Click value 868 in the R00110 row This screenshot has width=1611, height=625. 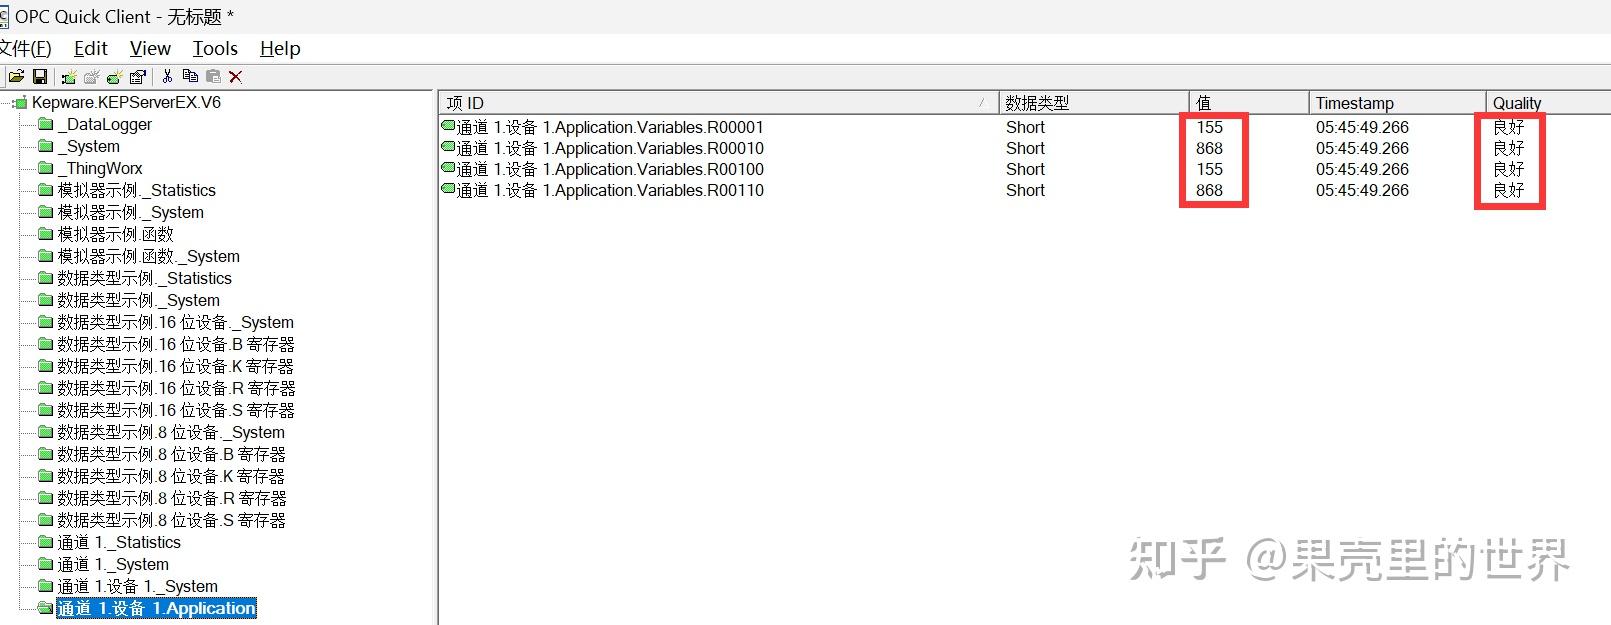point(1210,190)
